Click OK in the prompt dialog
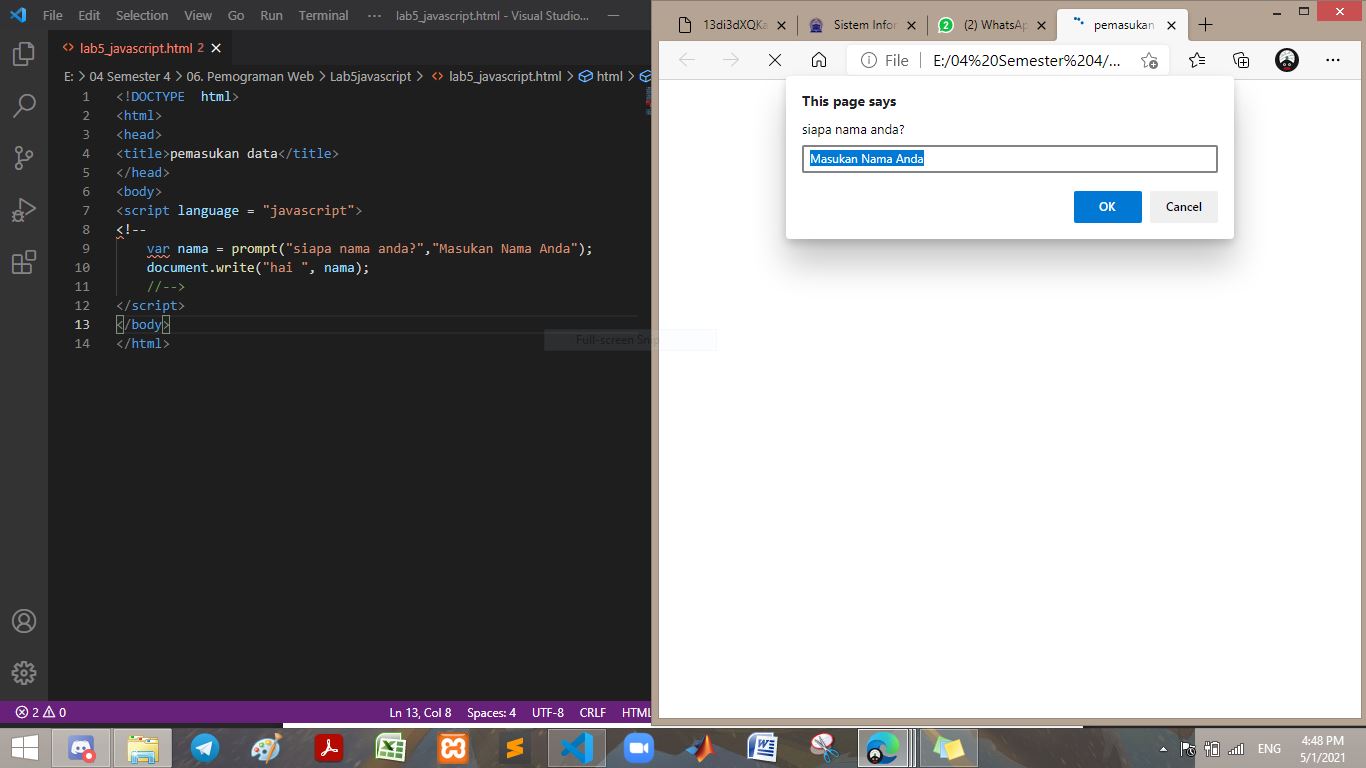The image size is (1366, 768). click(1107, 207)
